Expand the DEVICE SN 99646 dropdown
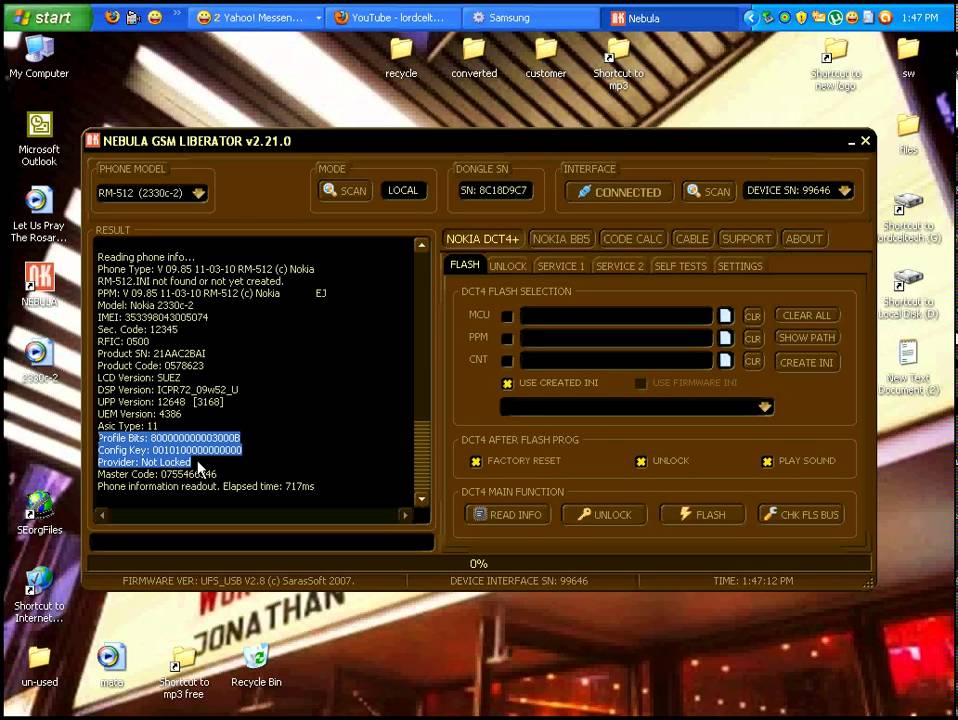The image size is (958, 720). point(845,191)
